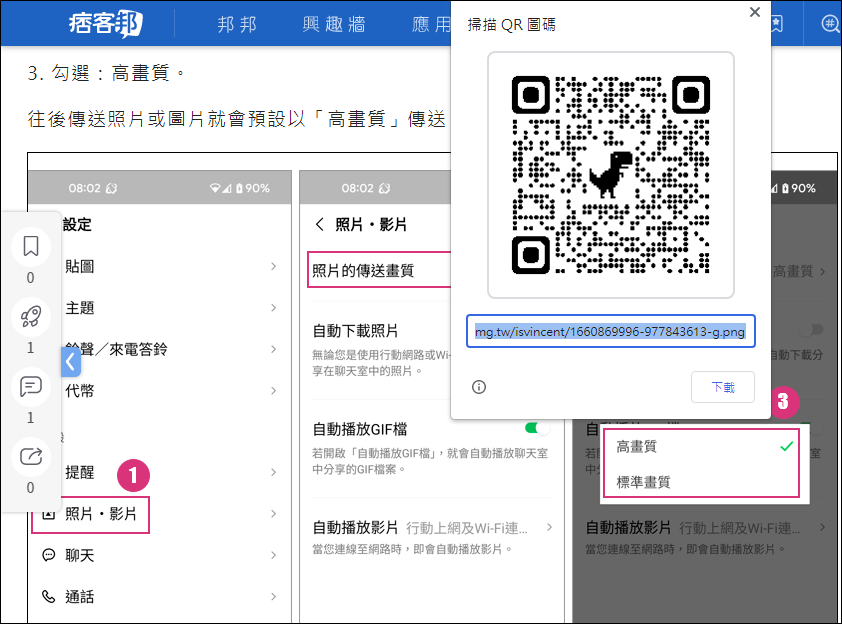
Task: Click the starred bookmark icon in the header
Action: pos(776,23)
